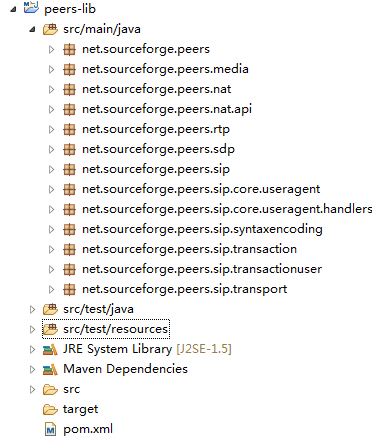Select net.sourceforge.peers.sip.transport label
Viewport: 378px width, 442px height.
[x=185, y=290]
